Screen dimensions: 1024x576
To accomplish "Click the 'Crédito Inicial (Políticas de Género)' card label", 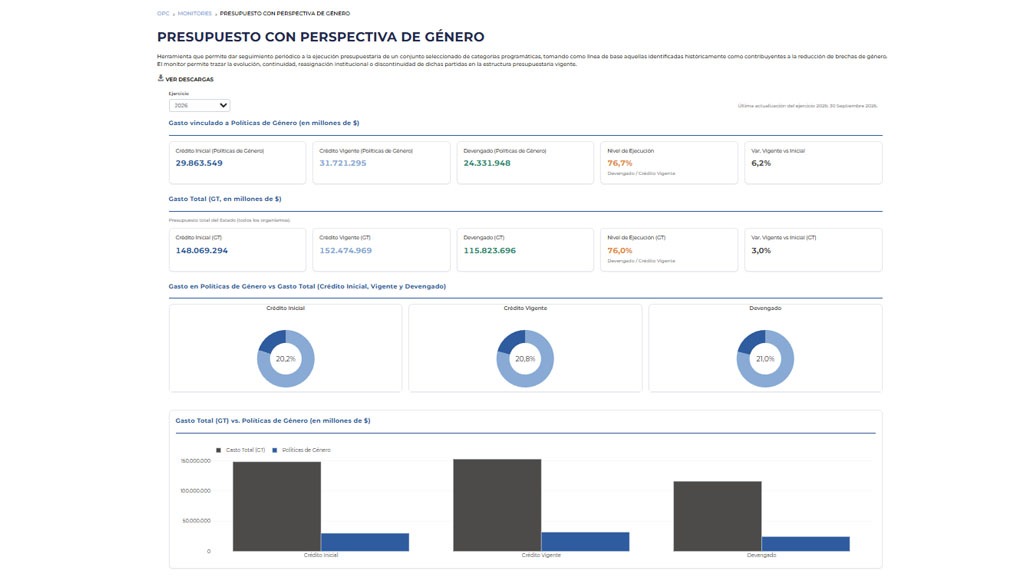I will pos(219,151).
